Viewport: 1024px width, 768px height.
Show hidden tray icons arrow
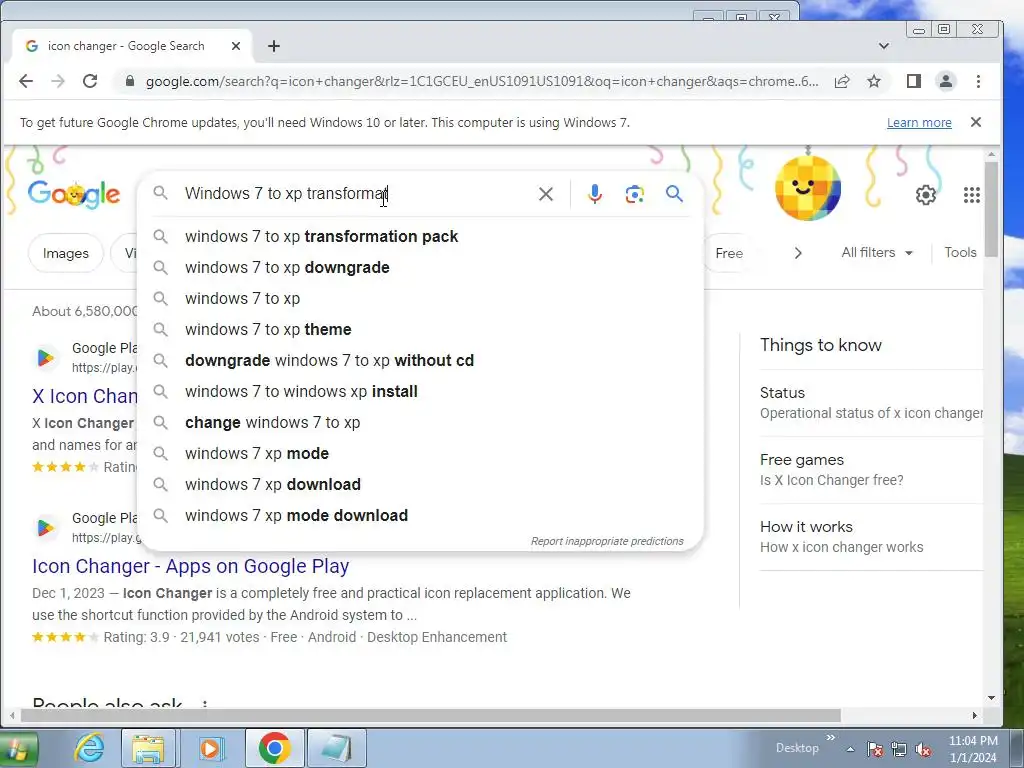pyautogui.click(x=850, y=749)
